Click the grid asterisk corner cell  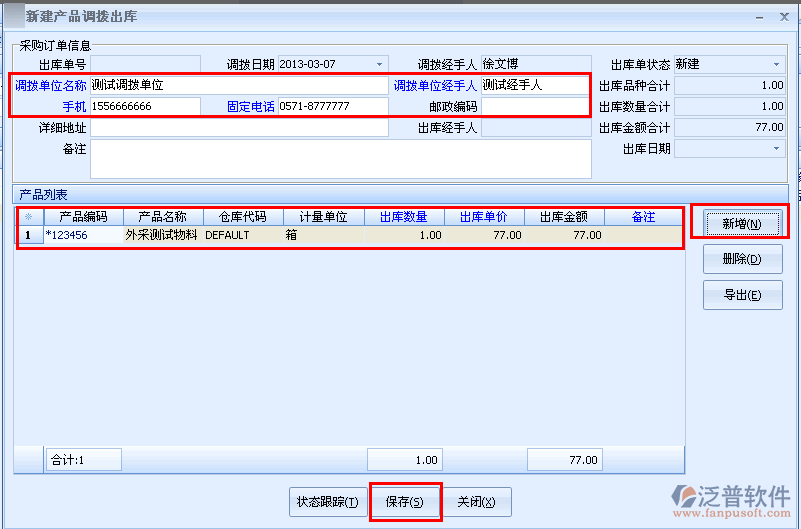click(x=28, y=217)
